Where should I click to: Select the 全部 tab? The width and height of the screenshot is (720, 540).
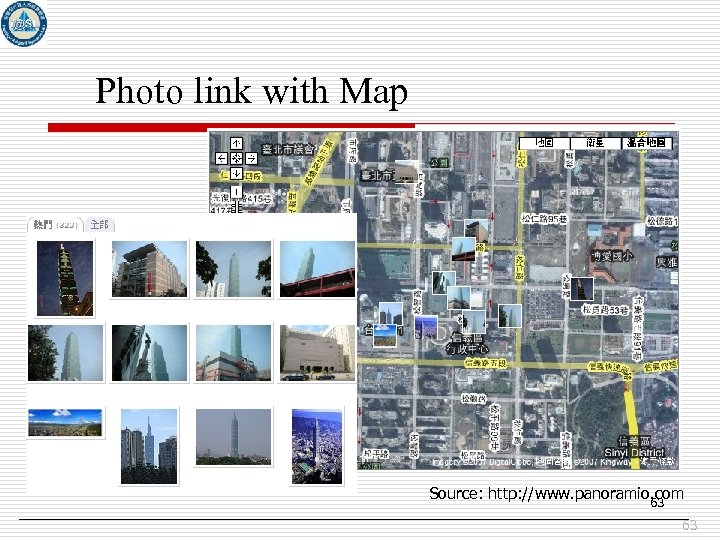coord(100,225)
